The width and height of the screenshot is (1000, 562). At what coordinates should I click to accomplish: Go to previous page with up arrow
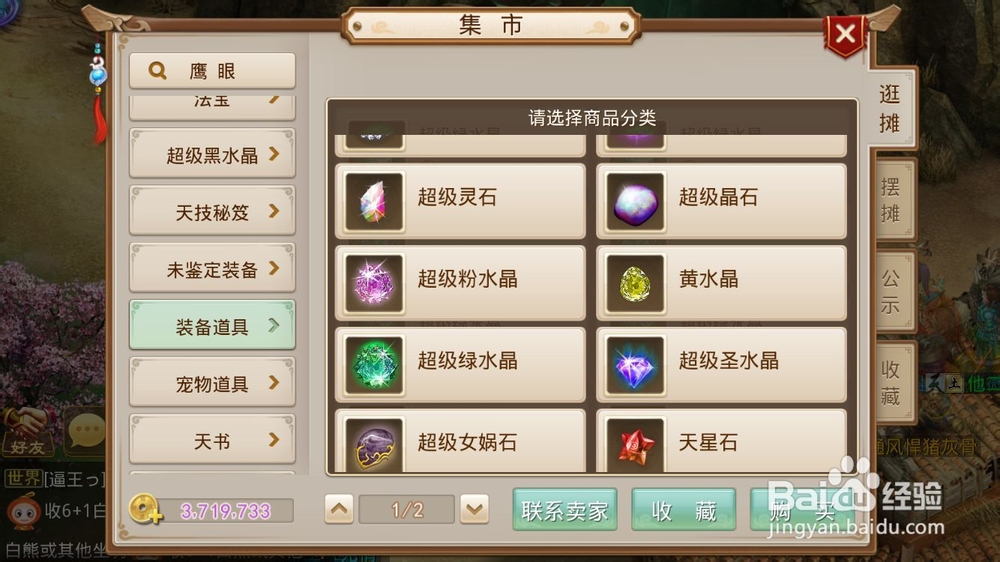pyautogui.click(x=339, y=509)
